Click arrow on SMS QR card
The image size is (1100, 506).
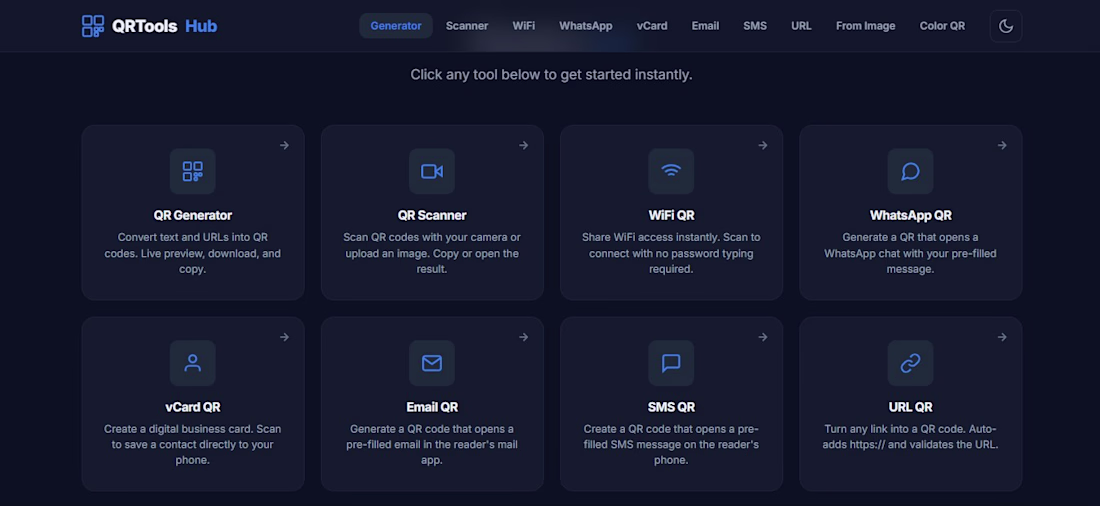click(x=763, y=337)
